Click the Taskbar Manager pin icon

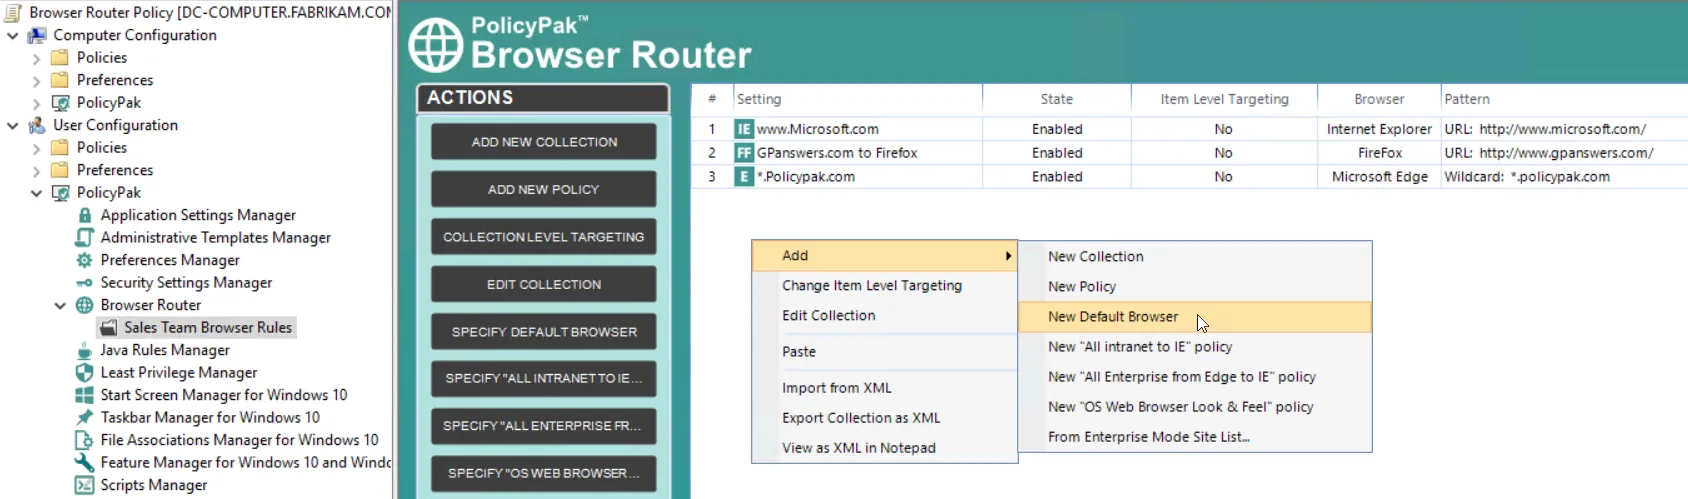[85, 417]
